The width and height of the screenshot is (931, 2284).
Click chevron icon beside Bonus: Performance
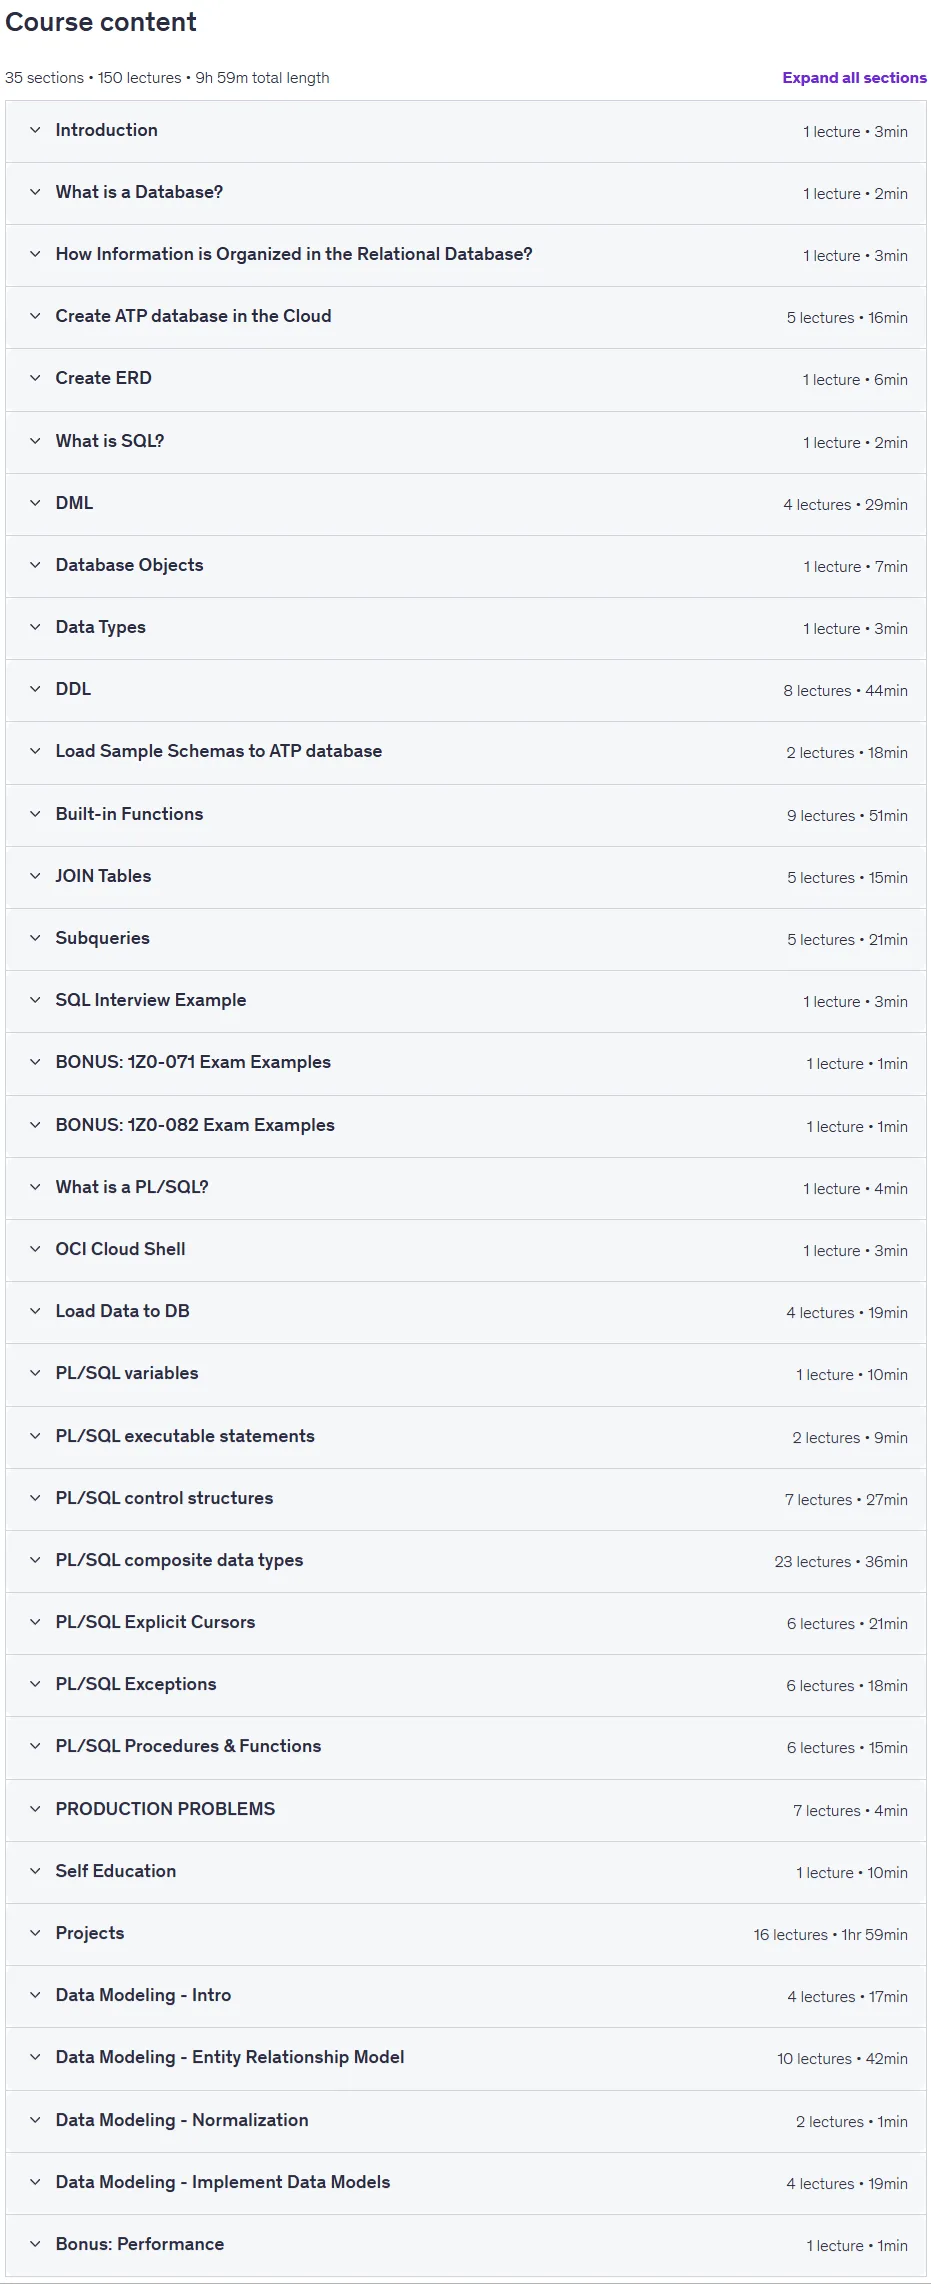(35, 2244)
